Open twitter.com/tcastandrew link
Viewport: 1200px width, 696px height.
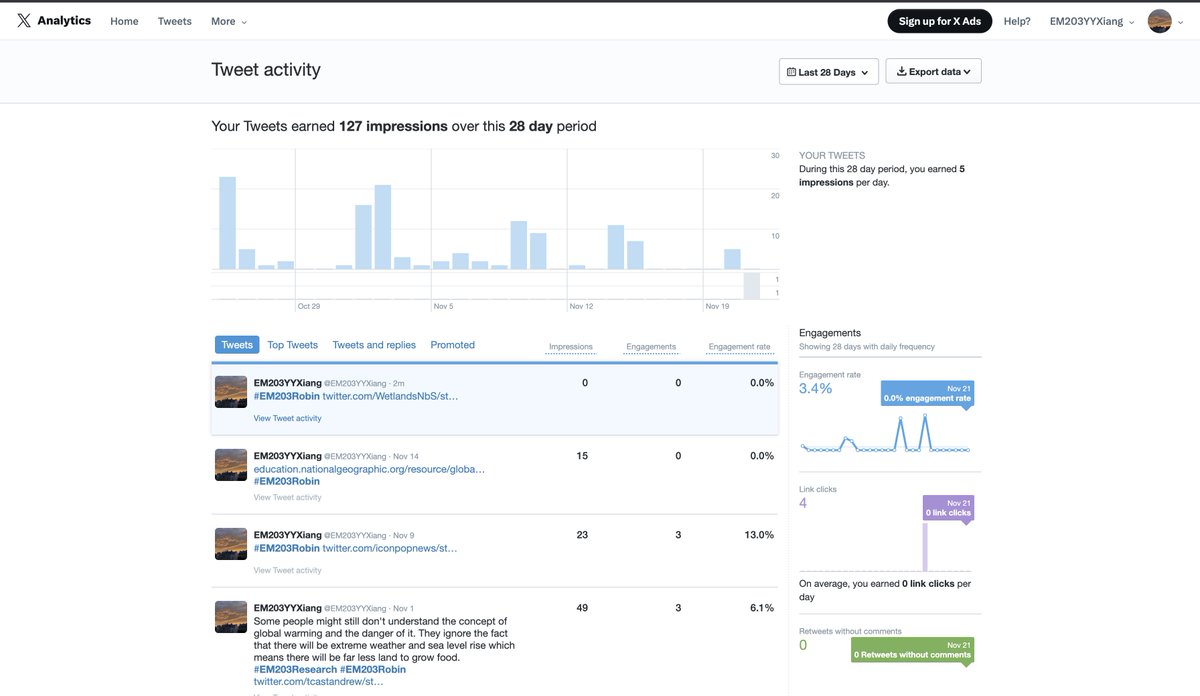point(318,681)
